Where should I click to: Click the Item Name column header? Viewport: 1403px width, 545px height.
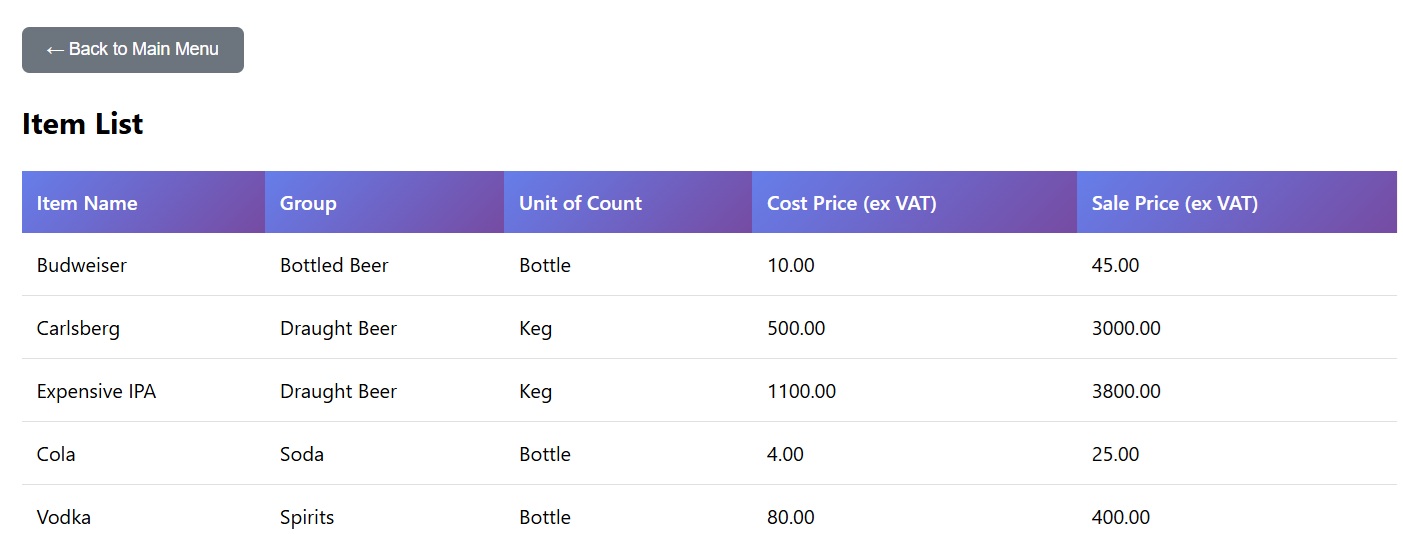coord(87,203)
